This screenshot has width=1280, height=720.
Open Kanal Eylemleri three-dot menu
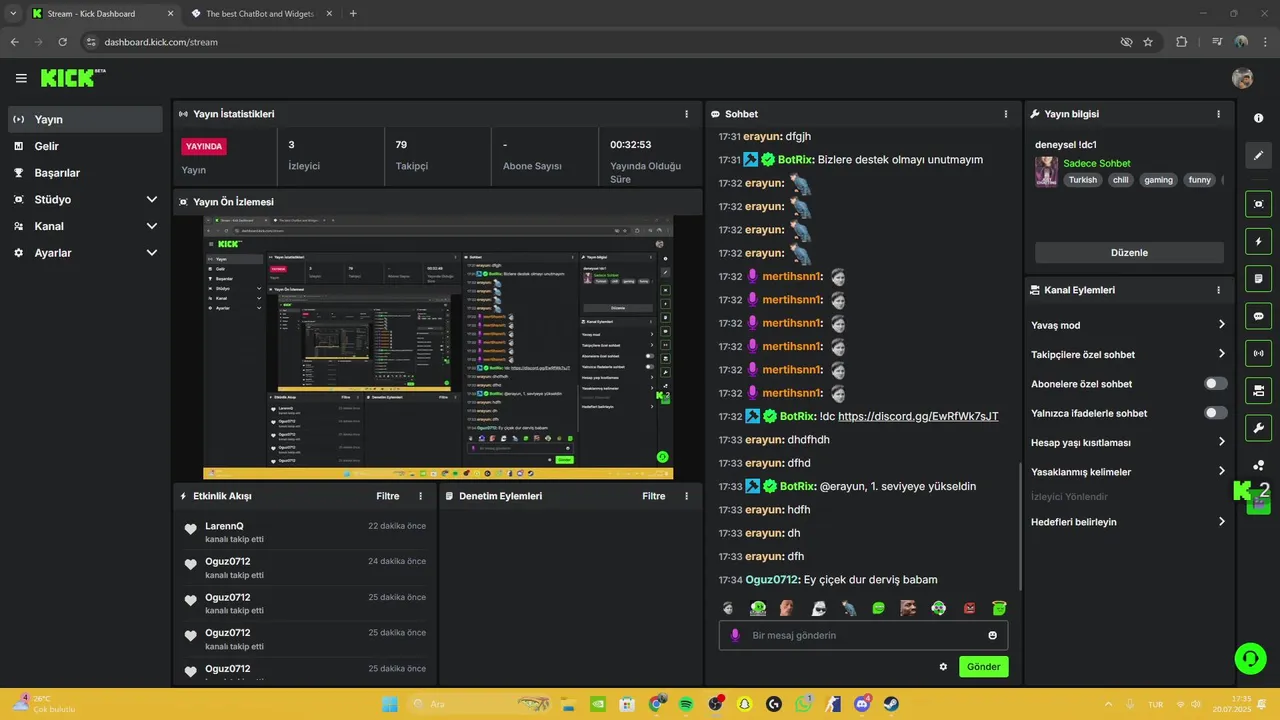[x=1218, y=290]
